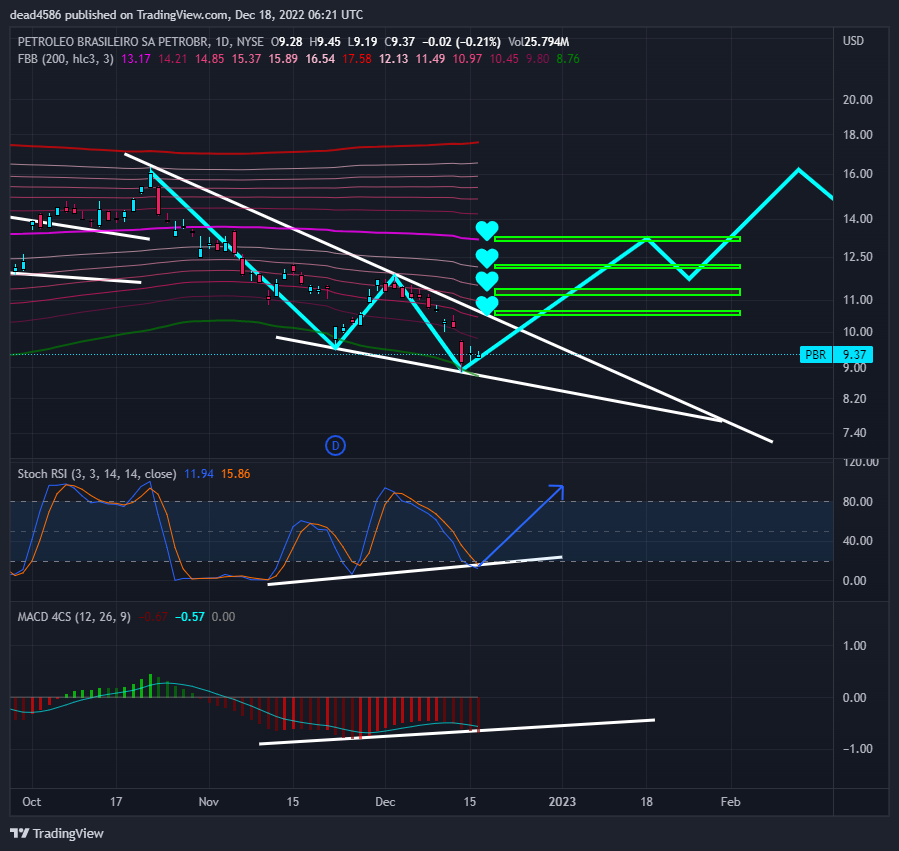Click the NYSE exchange label

[250, 42]
